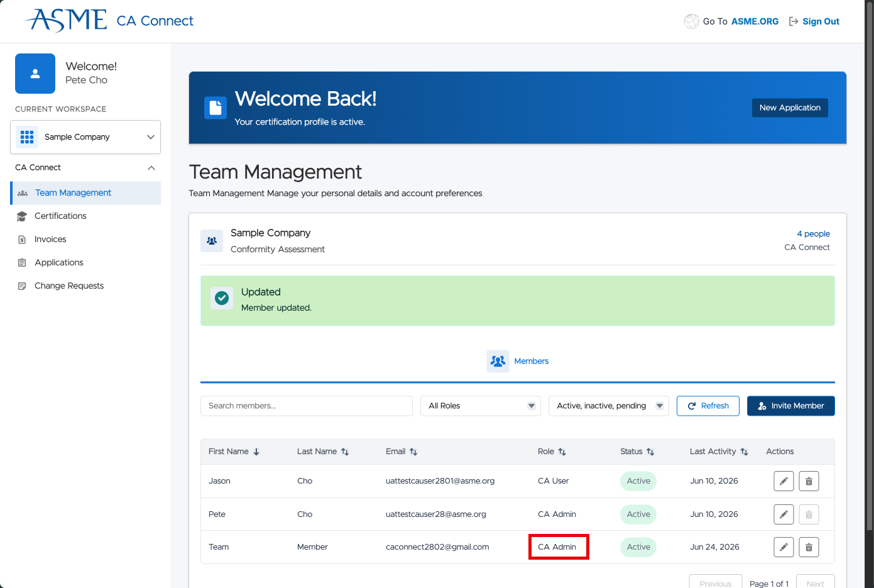The height and width of the screenshot is (588, 874).
Task: Sort by Status using the arrows icon
Action: [650, 451]
